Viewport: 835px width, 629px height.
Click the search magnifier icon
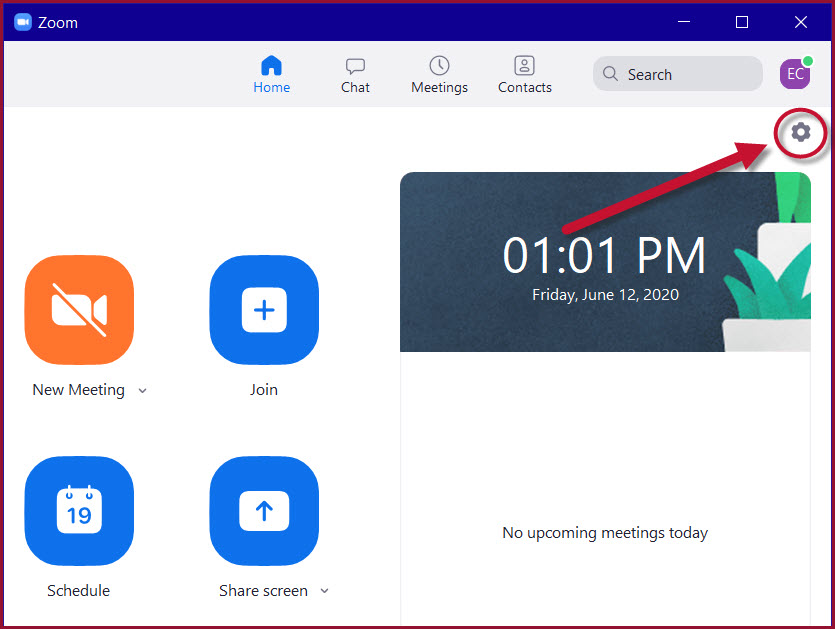pos(610,73)
